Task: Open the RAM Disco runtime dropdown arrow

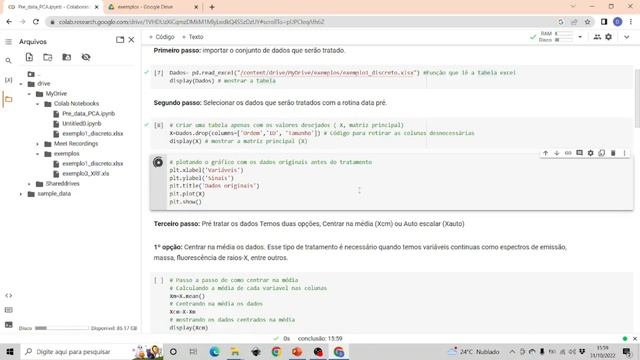Action: point(580,37)
